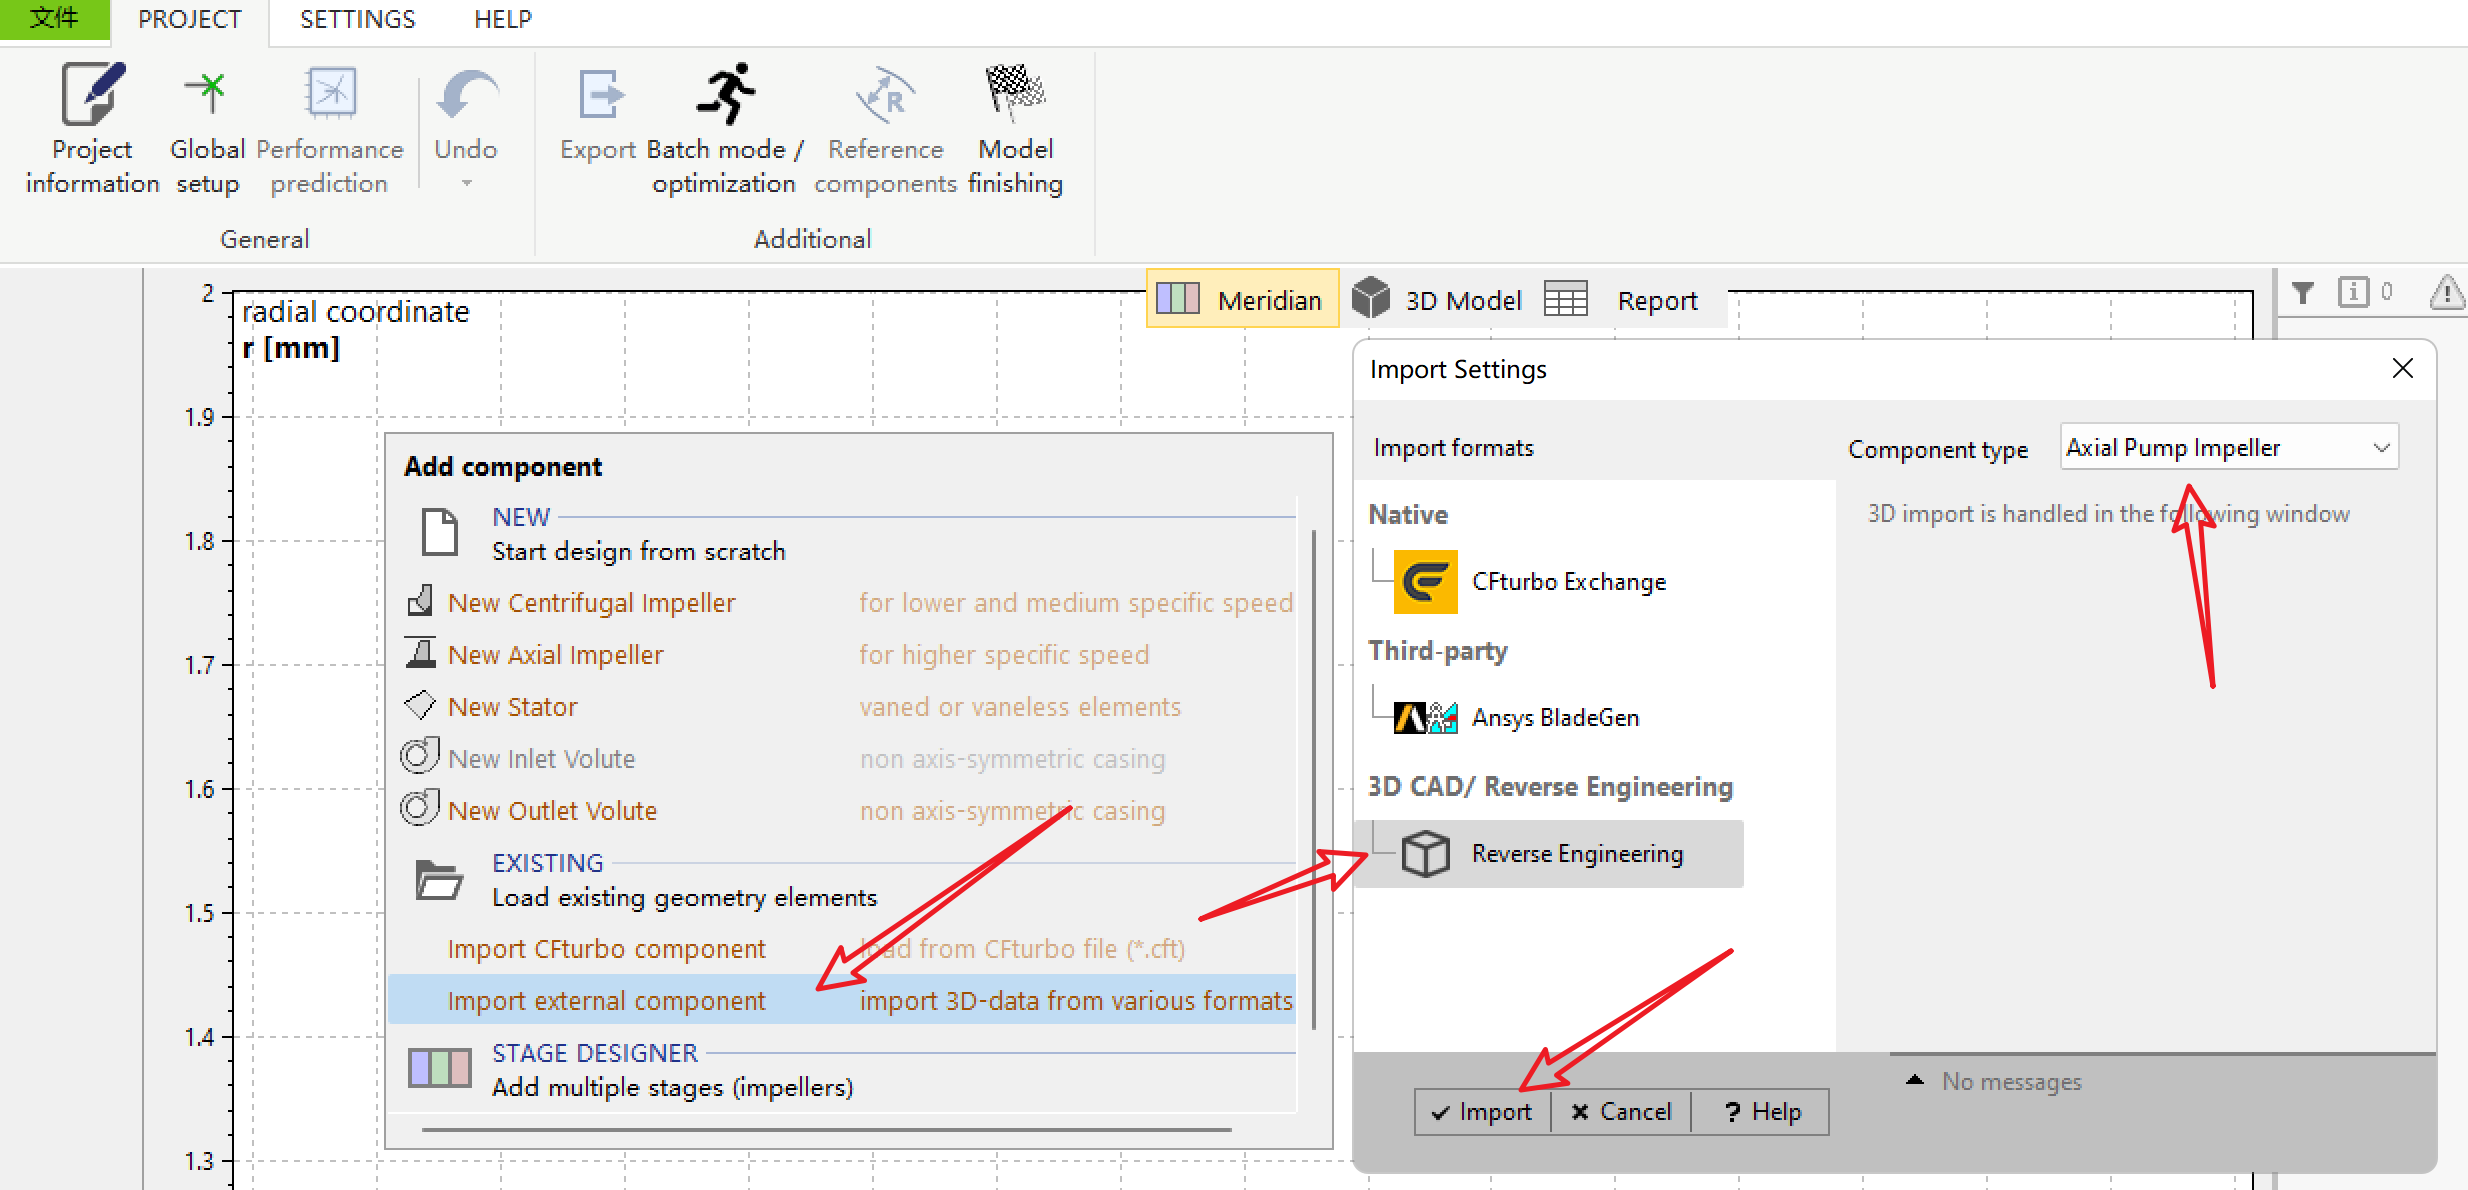Choose New Centrifugal Impeller
Viewport: 2468px width, 1190px height.
(x=591, y=603)
